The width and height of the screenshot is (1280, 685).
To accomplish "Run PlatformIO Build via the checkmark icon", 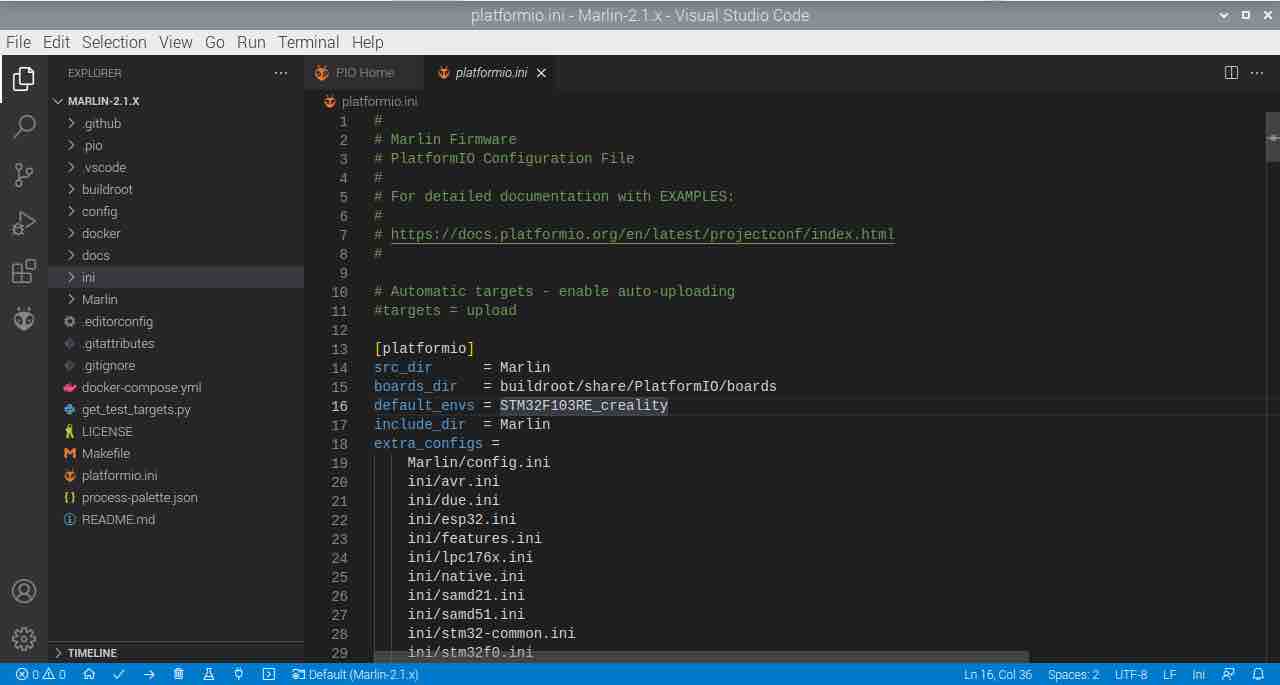I will point(118,674).
